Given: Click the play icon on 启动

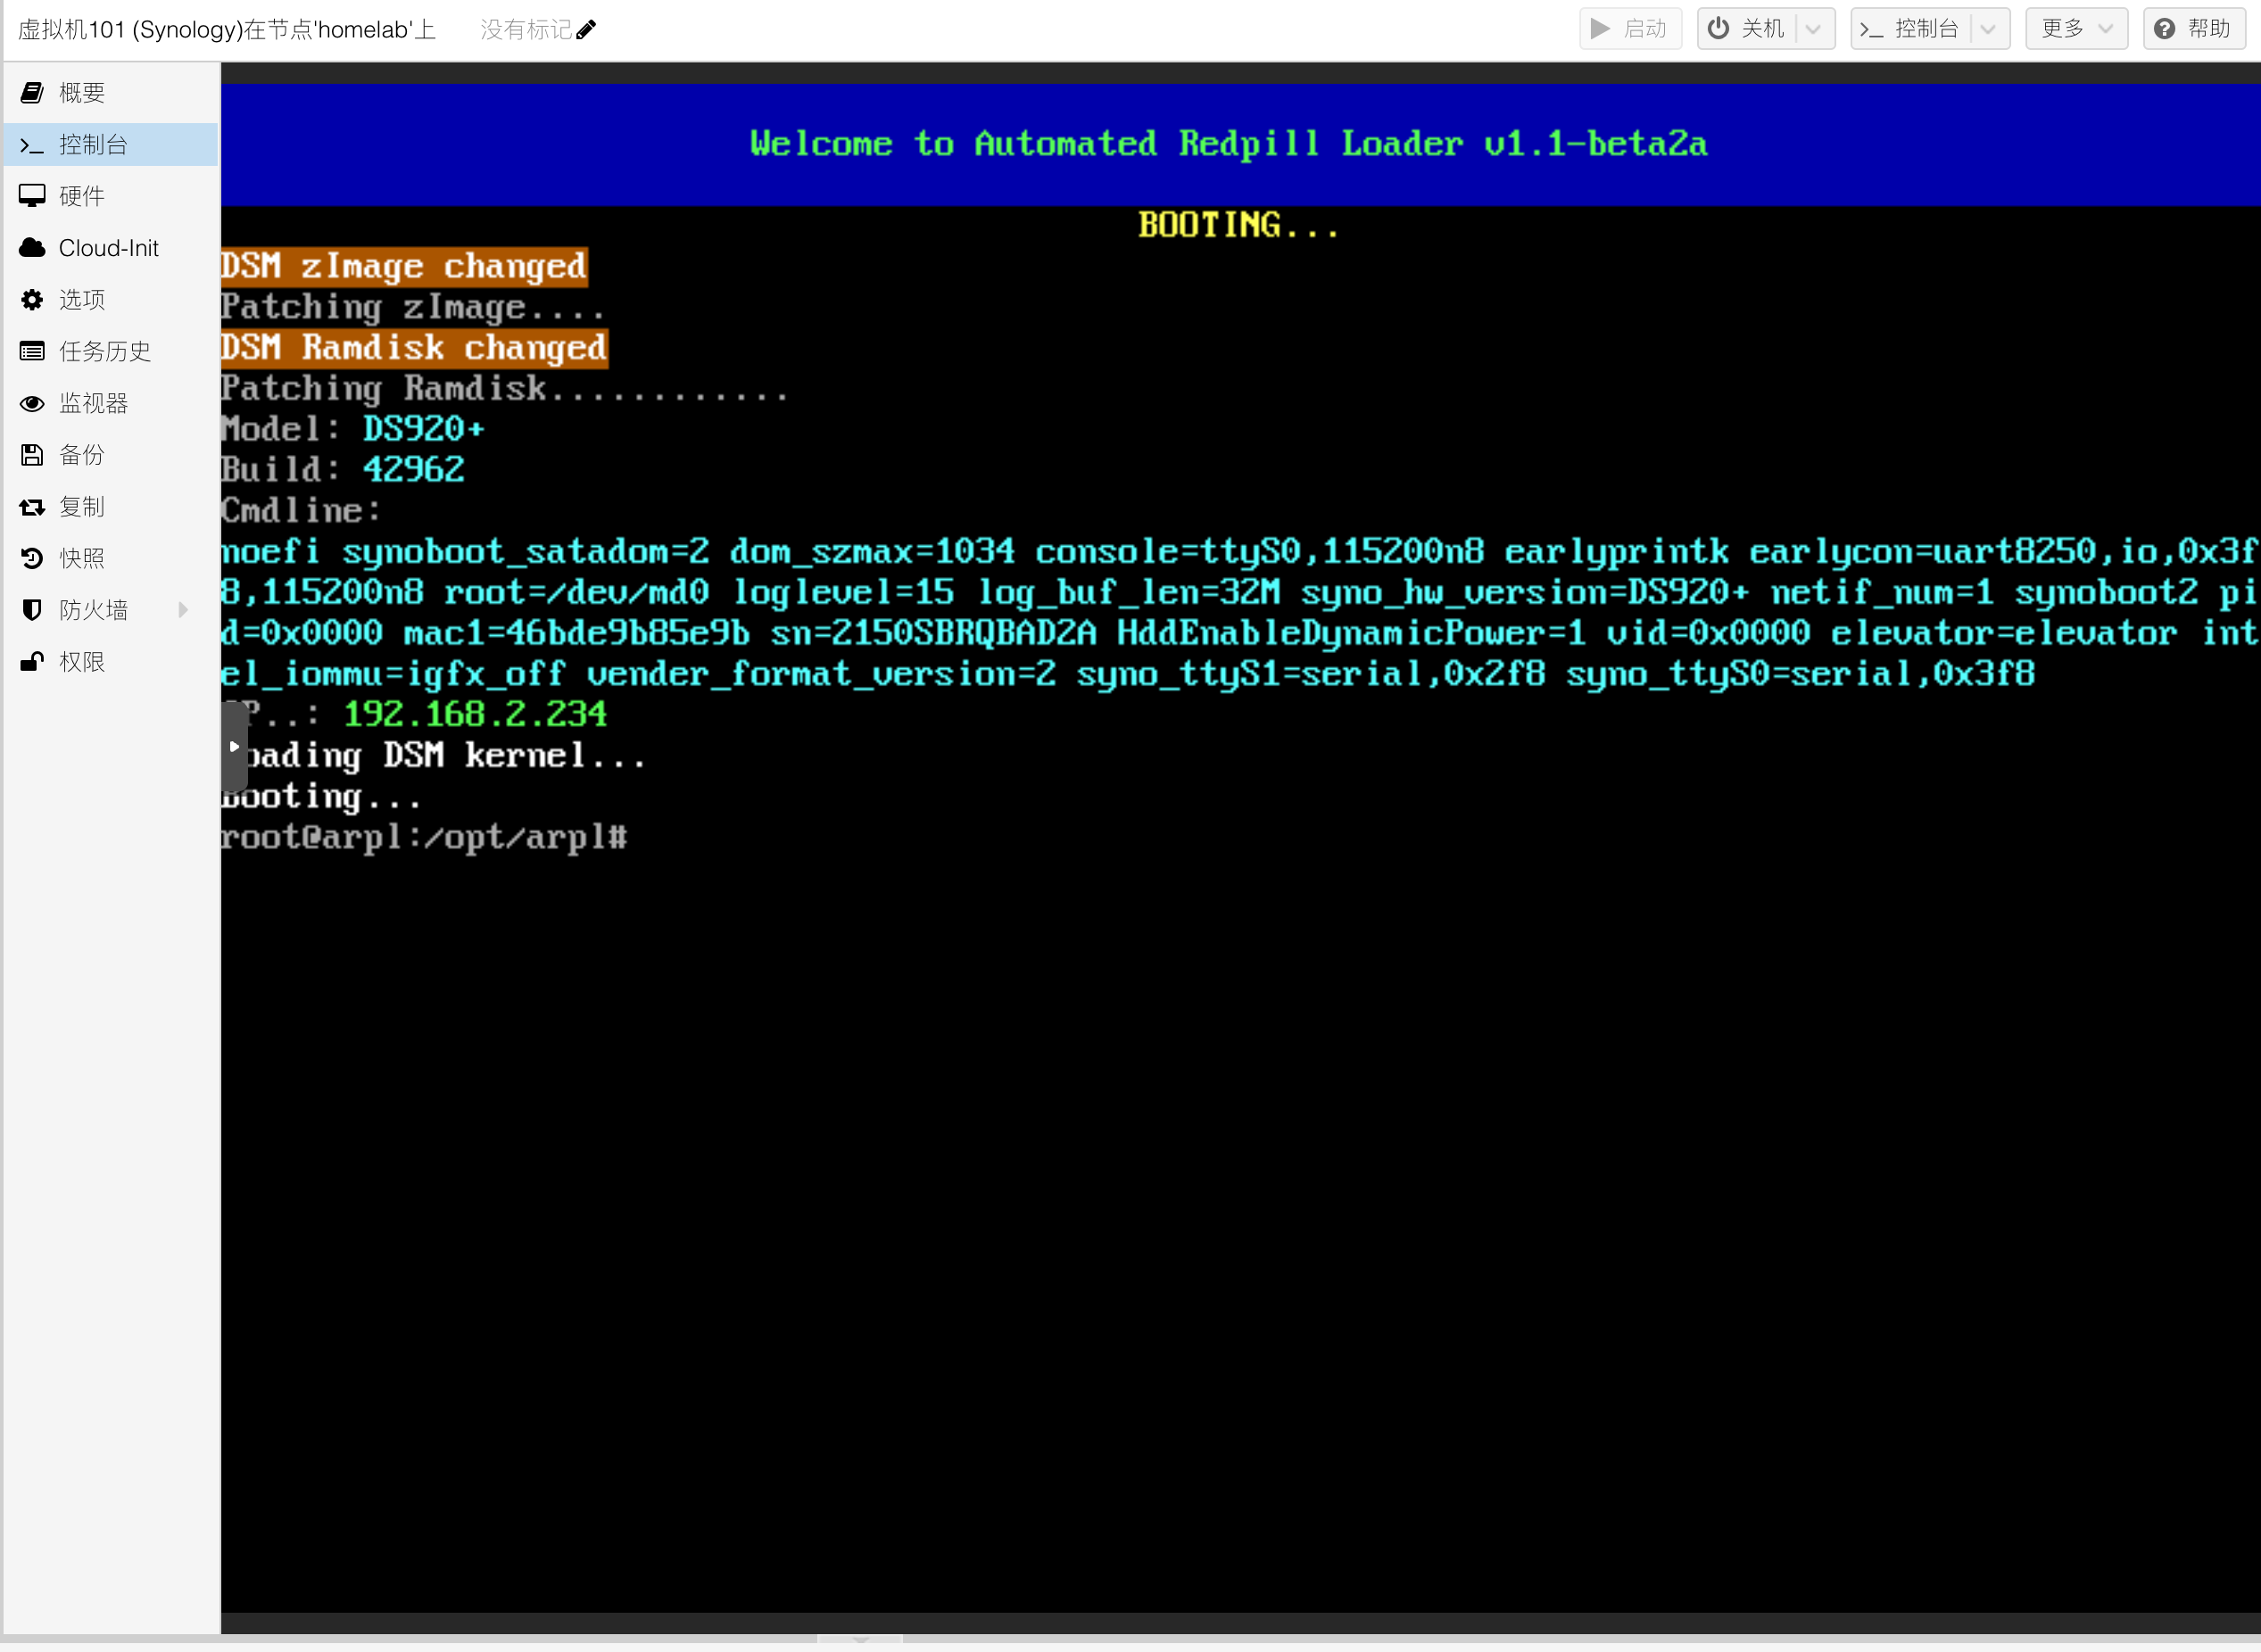Looking at the screenshot, I should [1600, 29].
